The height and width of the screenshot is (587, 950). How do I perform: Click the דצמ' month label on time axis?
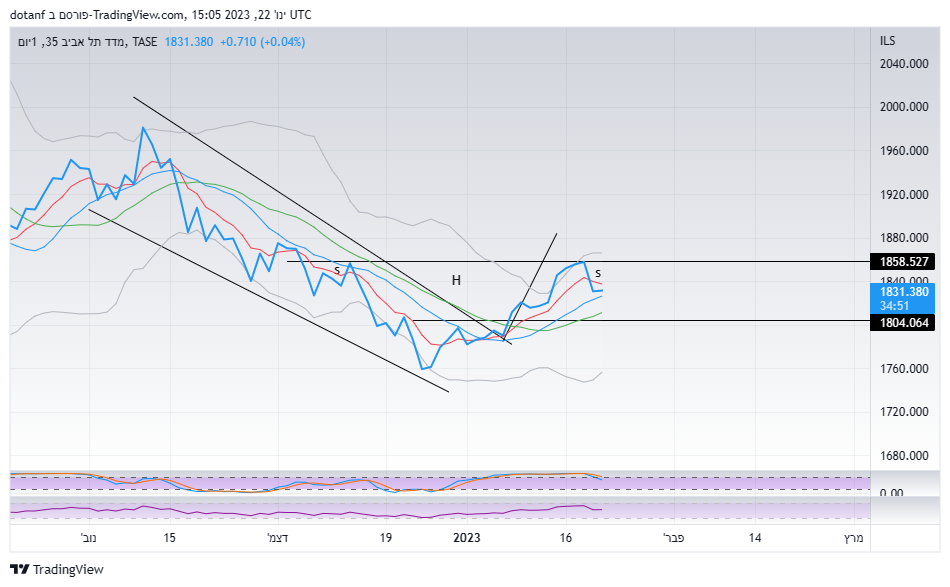(277, 538)
